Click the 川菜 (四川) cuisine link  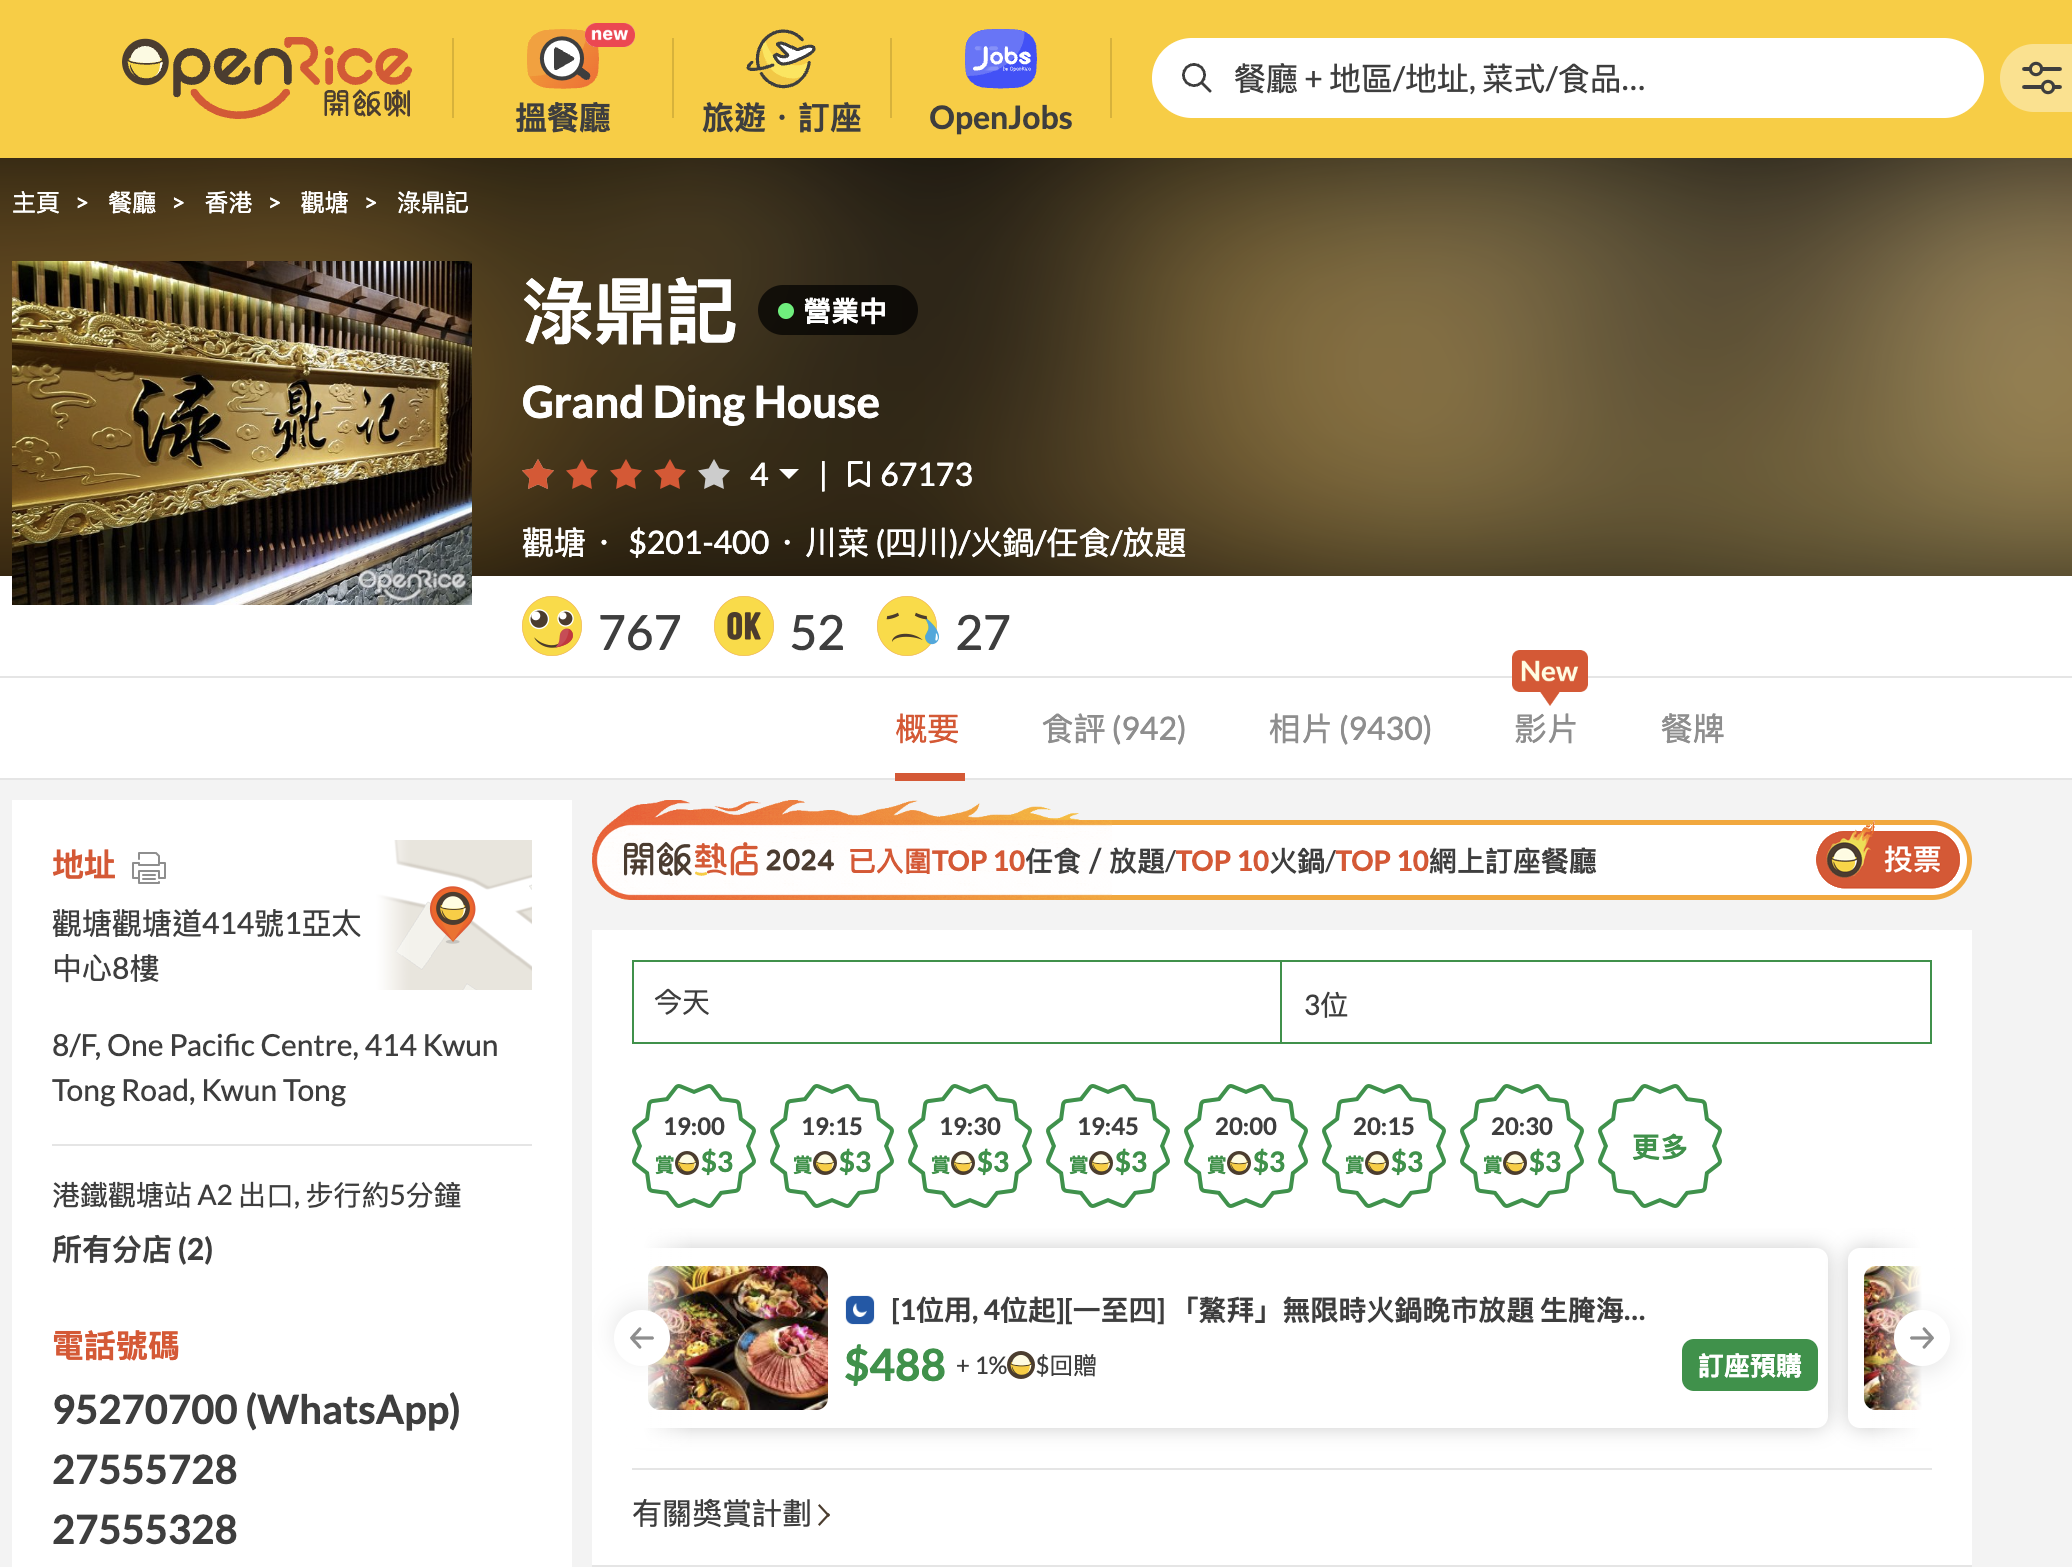[x=882, y=543]
